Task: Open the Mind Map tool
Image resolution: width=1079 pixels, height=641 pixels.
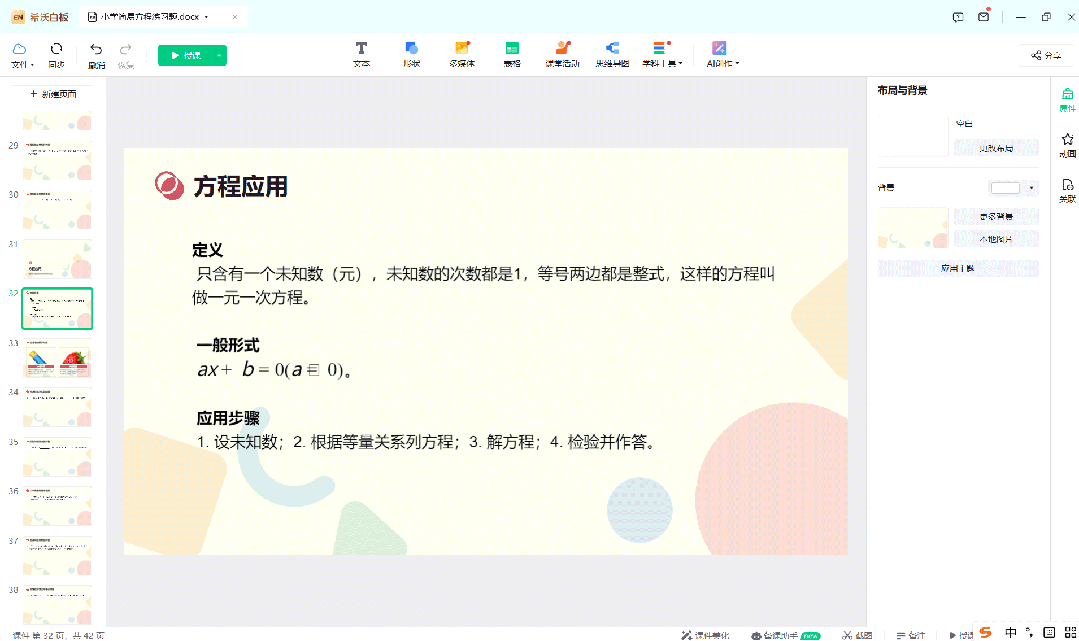Action: 612,54
